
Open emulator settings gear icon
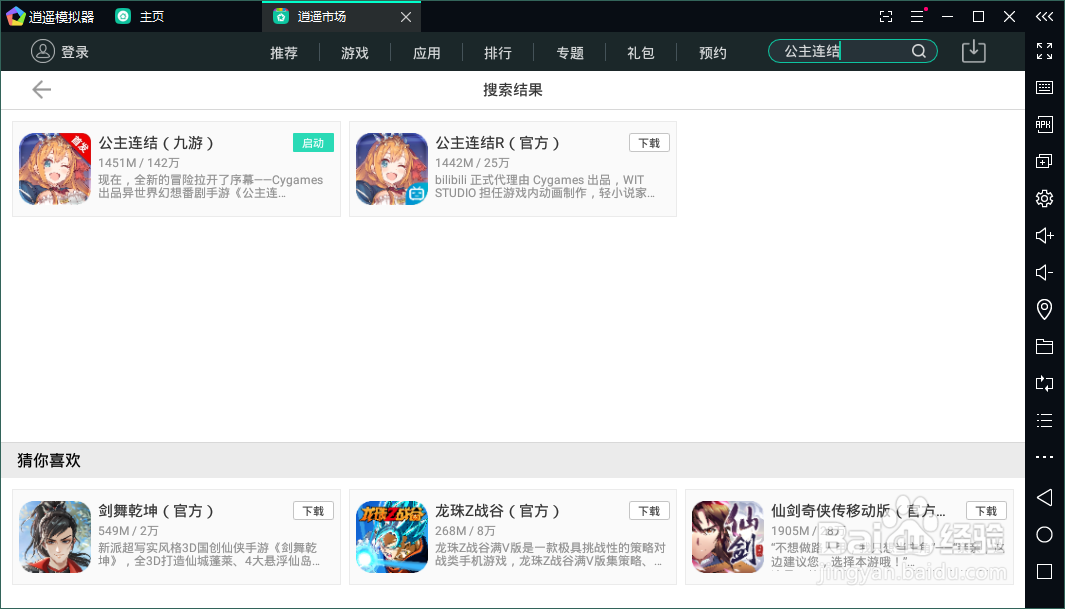pyautogui.click(x=1045, y=198)
